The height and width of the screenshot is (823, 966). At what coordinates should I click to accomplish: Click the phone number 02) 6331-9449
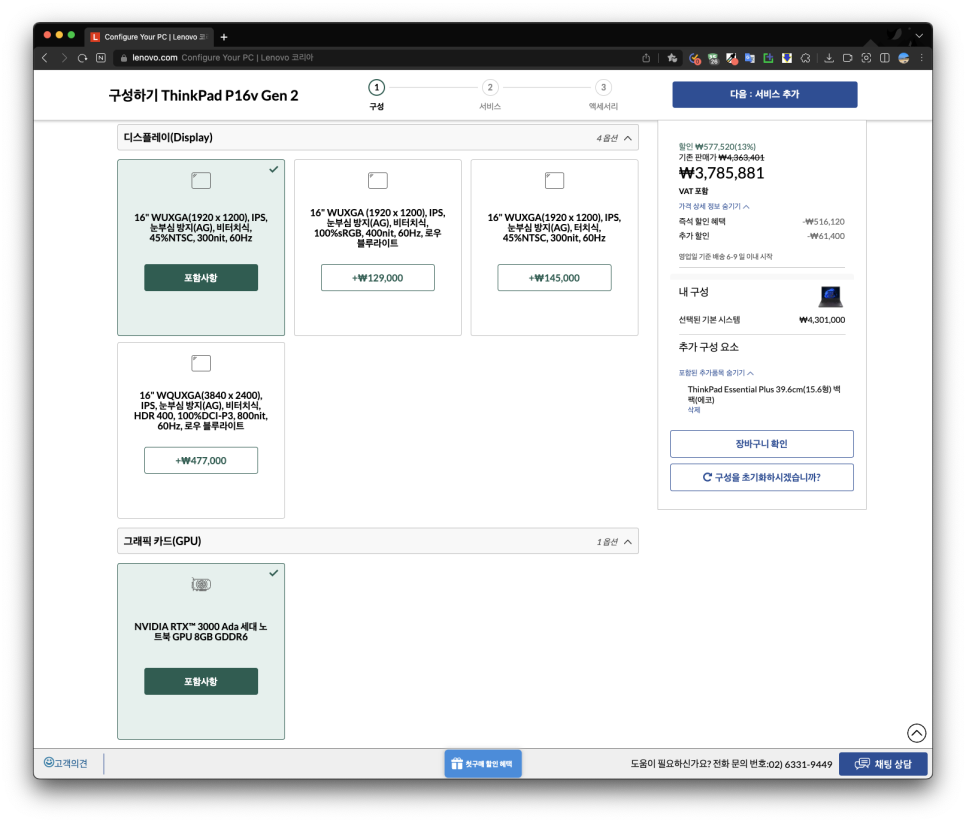point(800,764)
